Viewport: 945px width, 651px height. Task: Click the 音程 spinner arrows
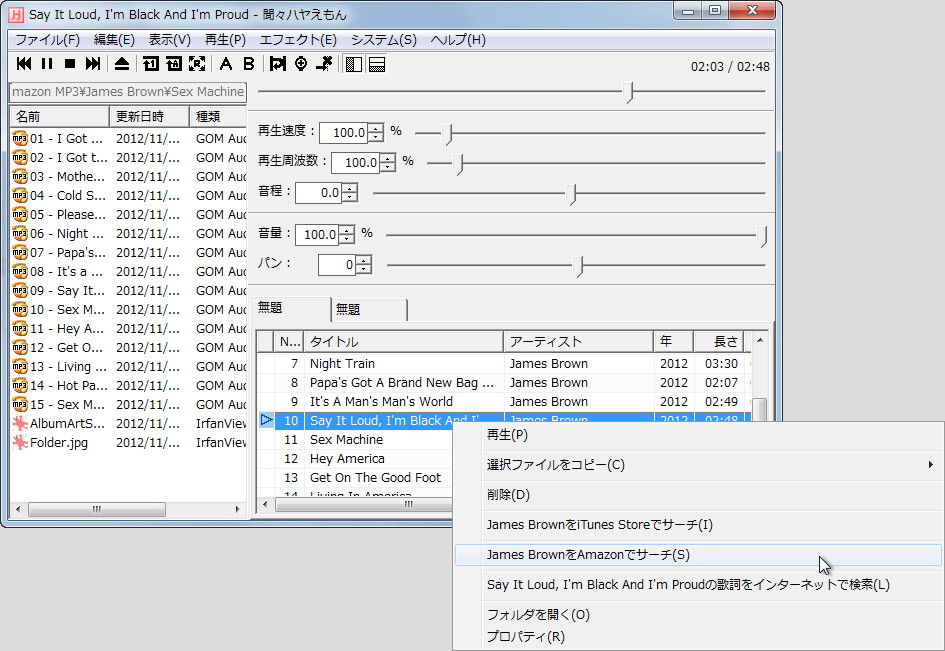click(350, 193)
